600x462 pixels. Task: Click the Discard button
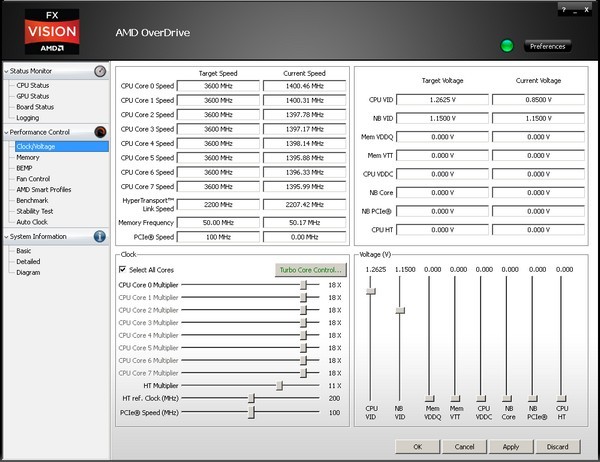point(557,447)
